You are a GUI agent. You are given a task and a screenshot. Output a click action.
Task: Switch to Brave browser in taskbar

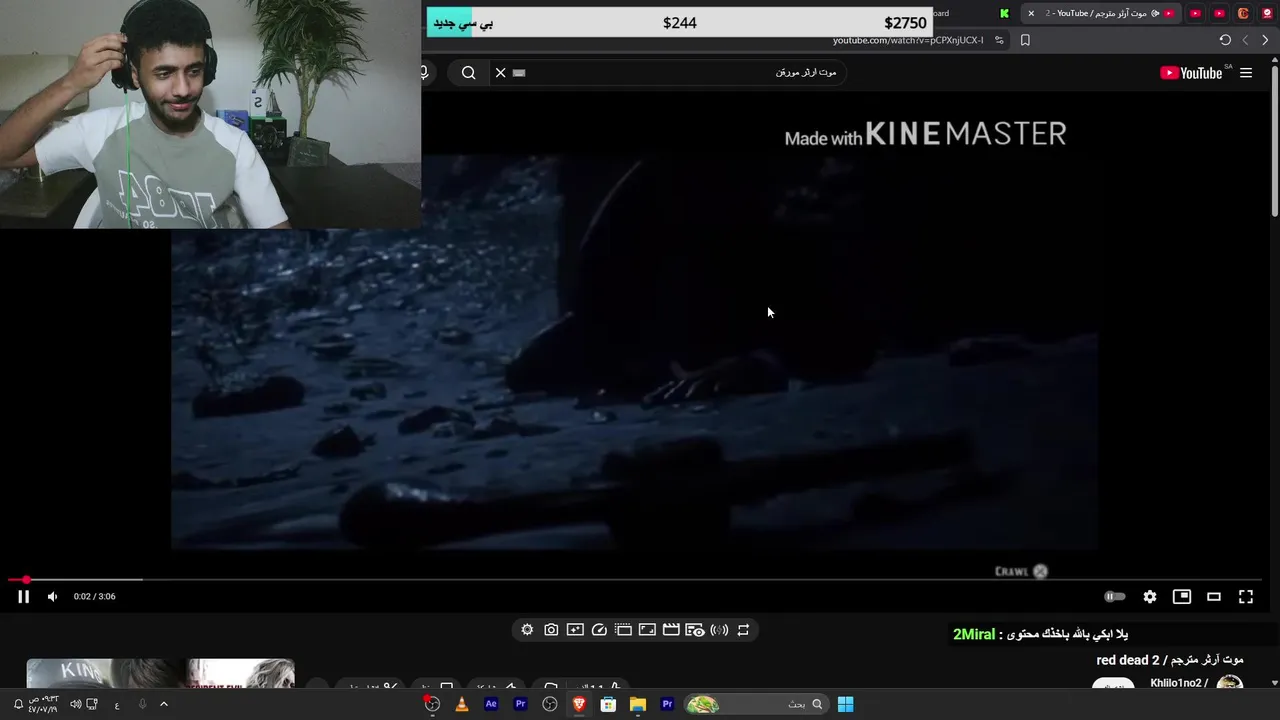click(x=579, y=704)
